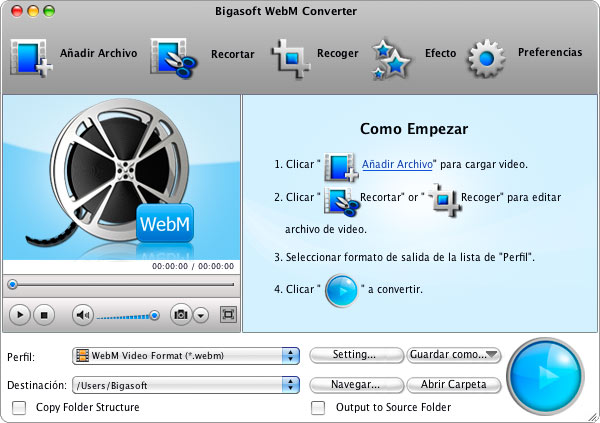Click the red close window button
The width and height of the screenshot is (600, 423).
pos(17,11)
